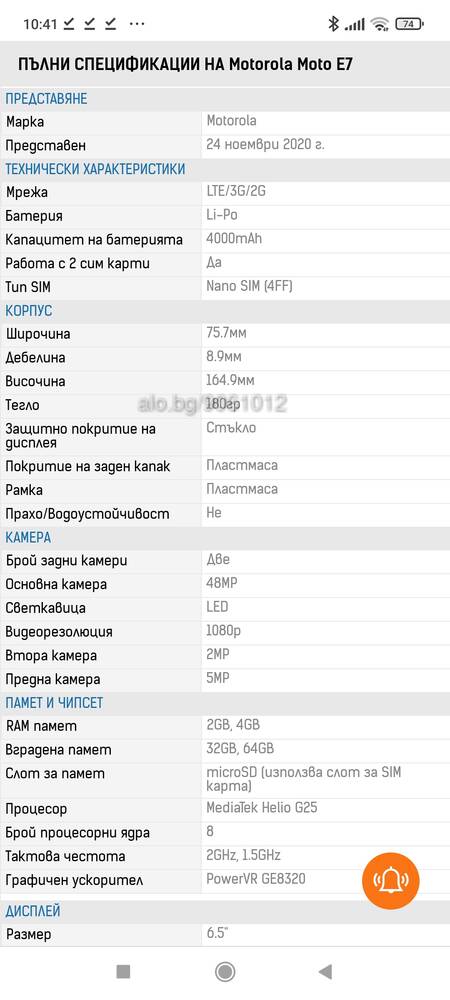Tap the battery level indicator

409,24
